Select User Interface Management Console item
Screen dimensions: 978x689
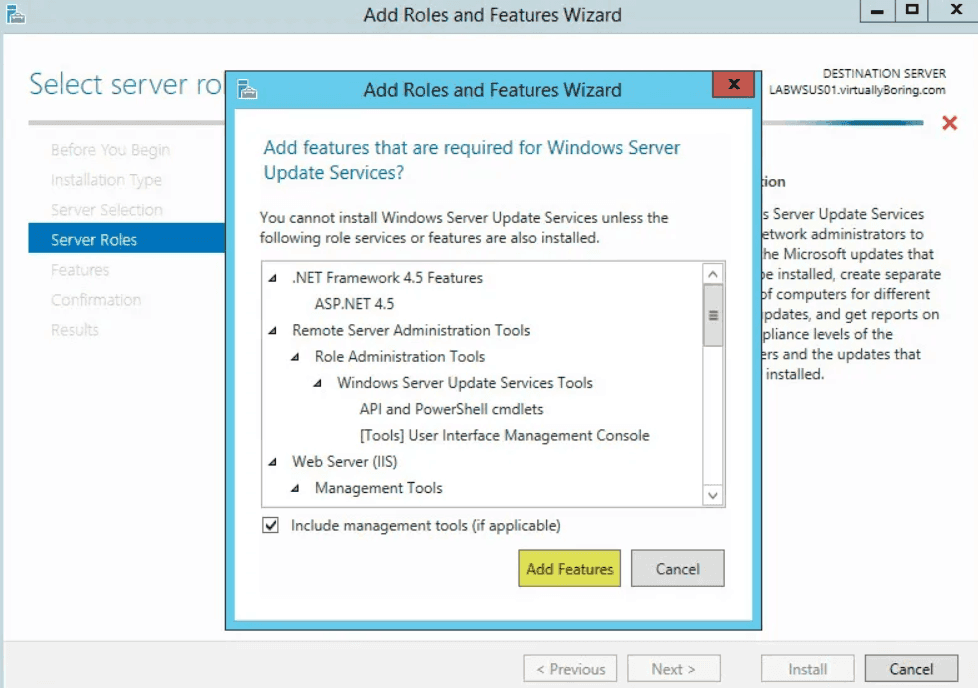[x=505, y=435]
